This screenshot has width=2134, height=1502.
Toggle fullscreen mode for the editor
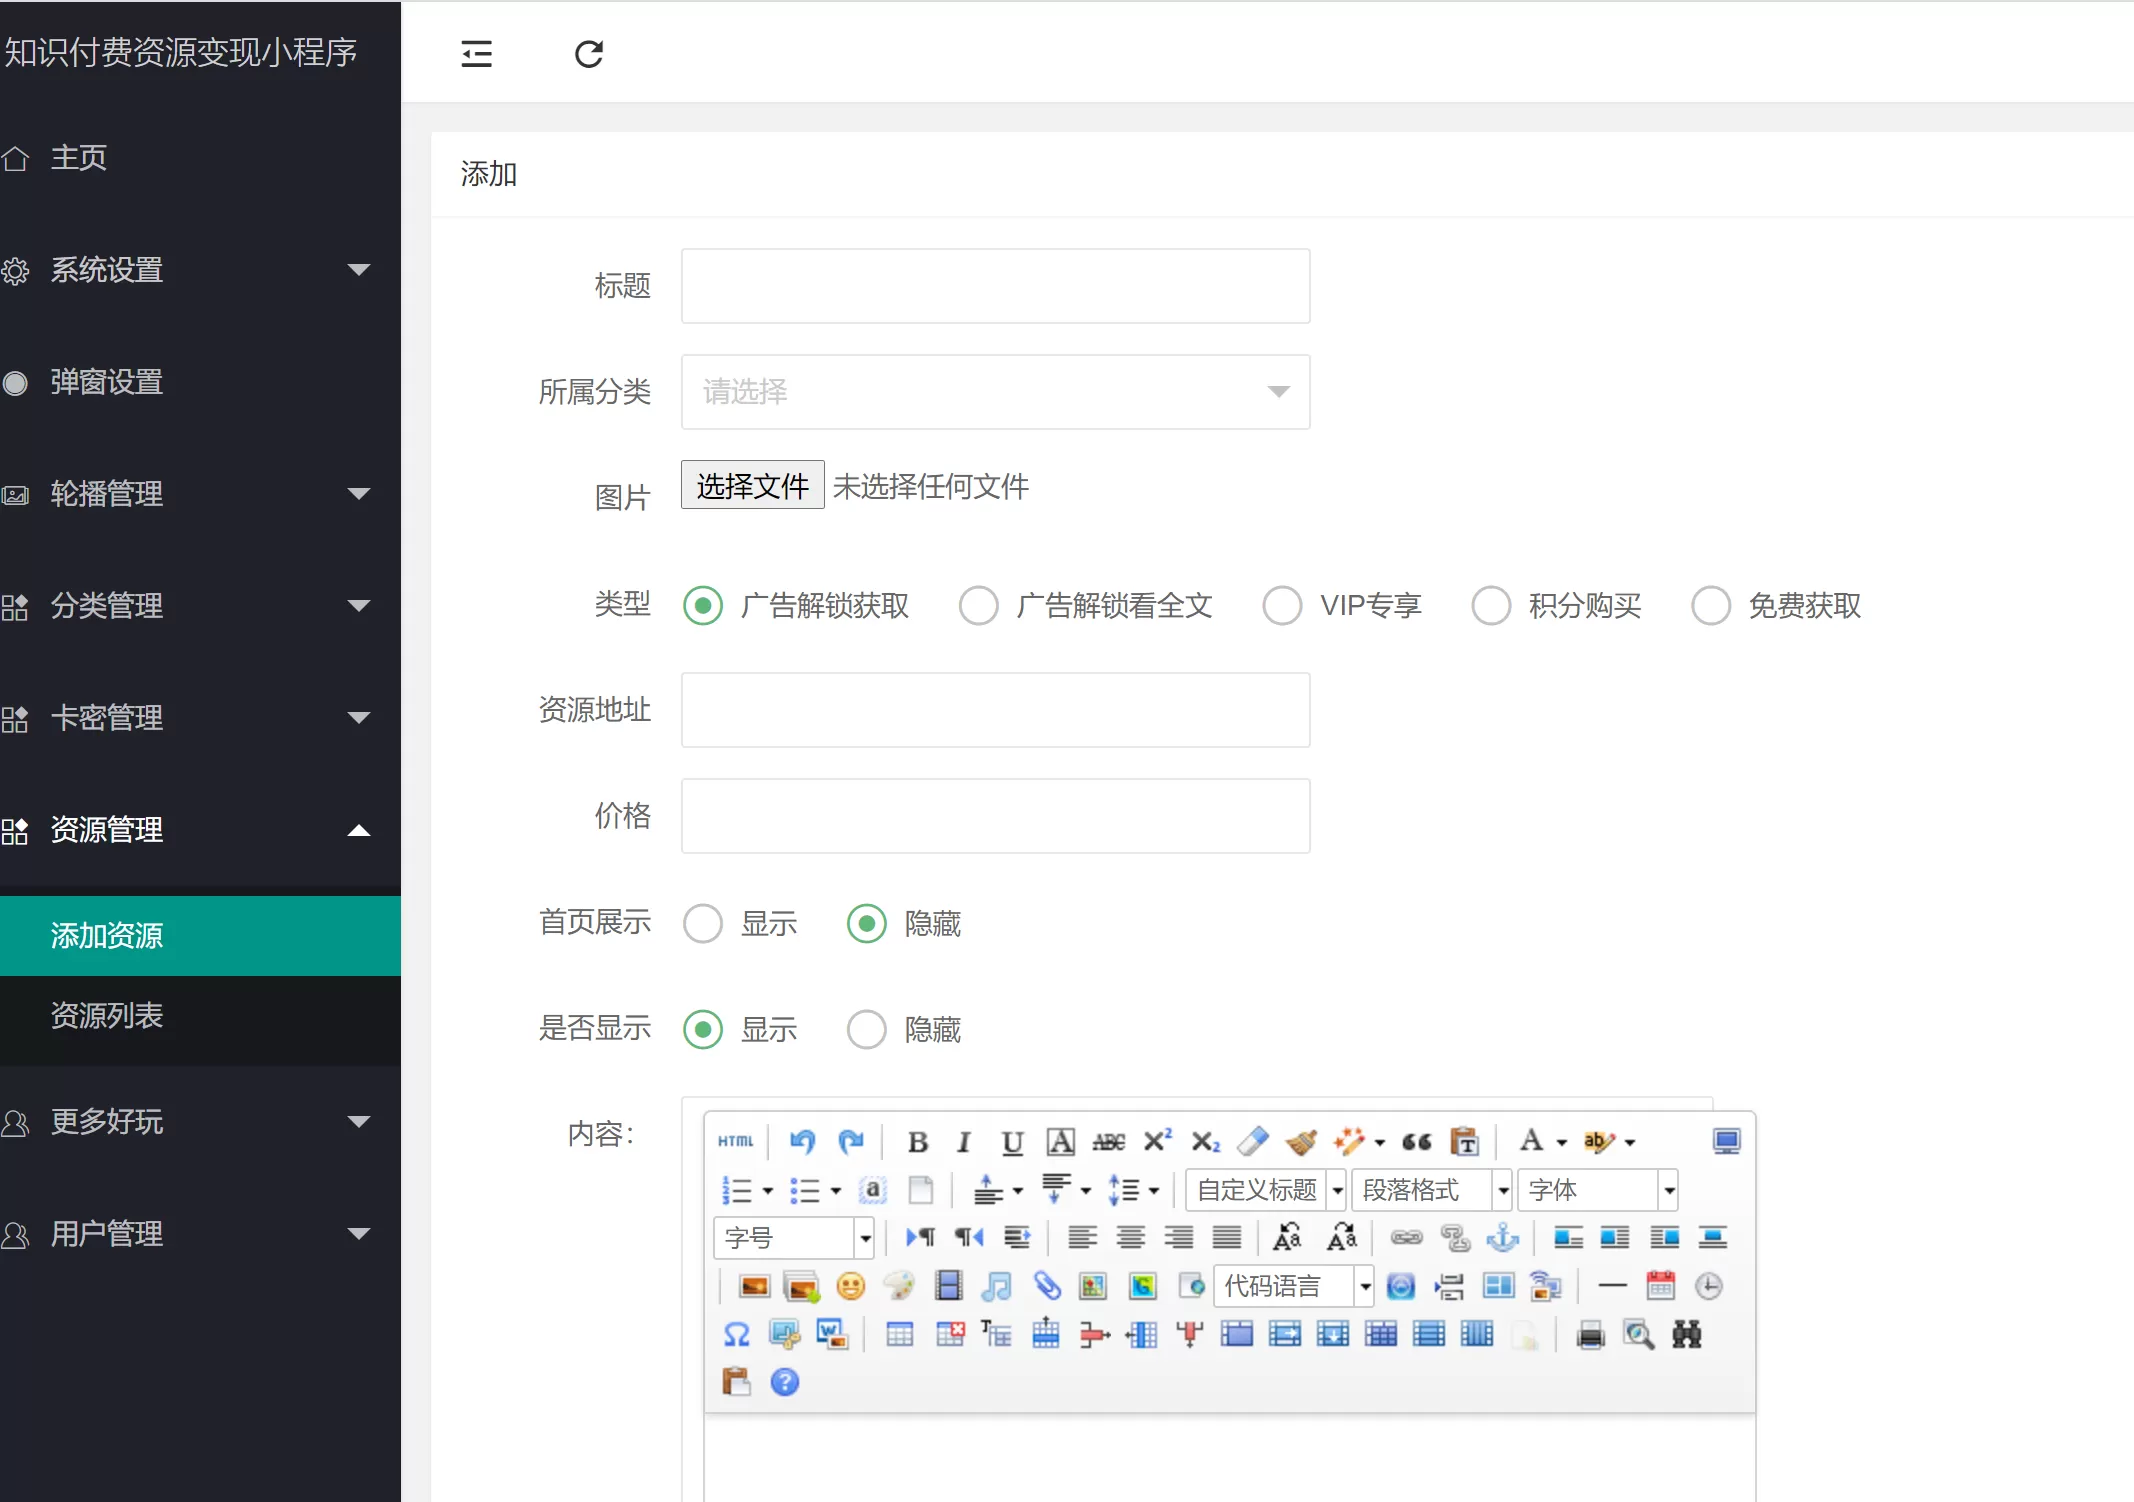pos(1728,1140)
